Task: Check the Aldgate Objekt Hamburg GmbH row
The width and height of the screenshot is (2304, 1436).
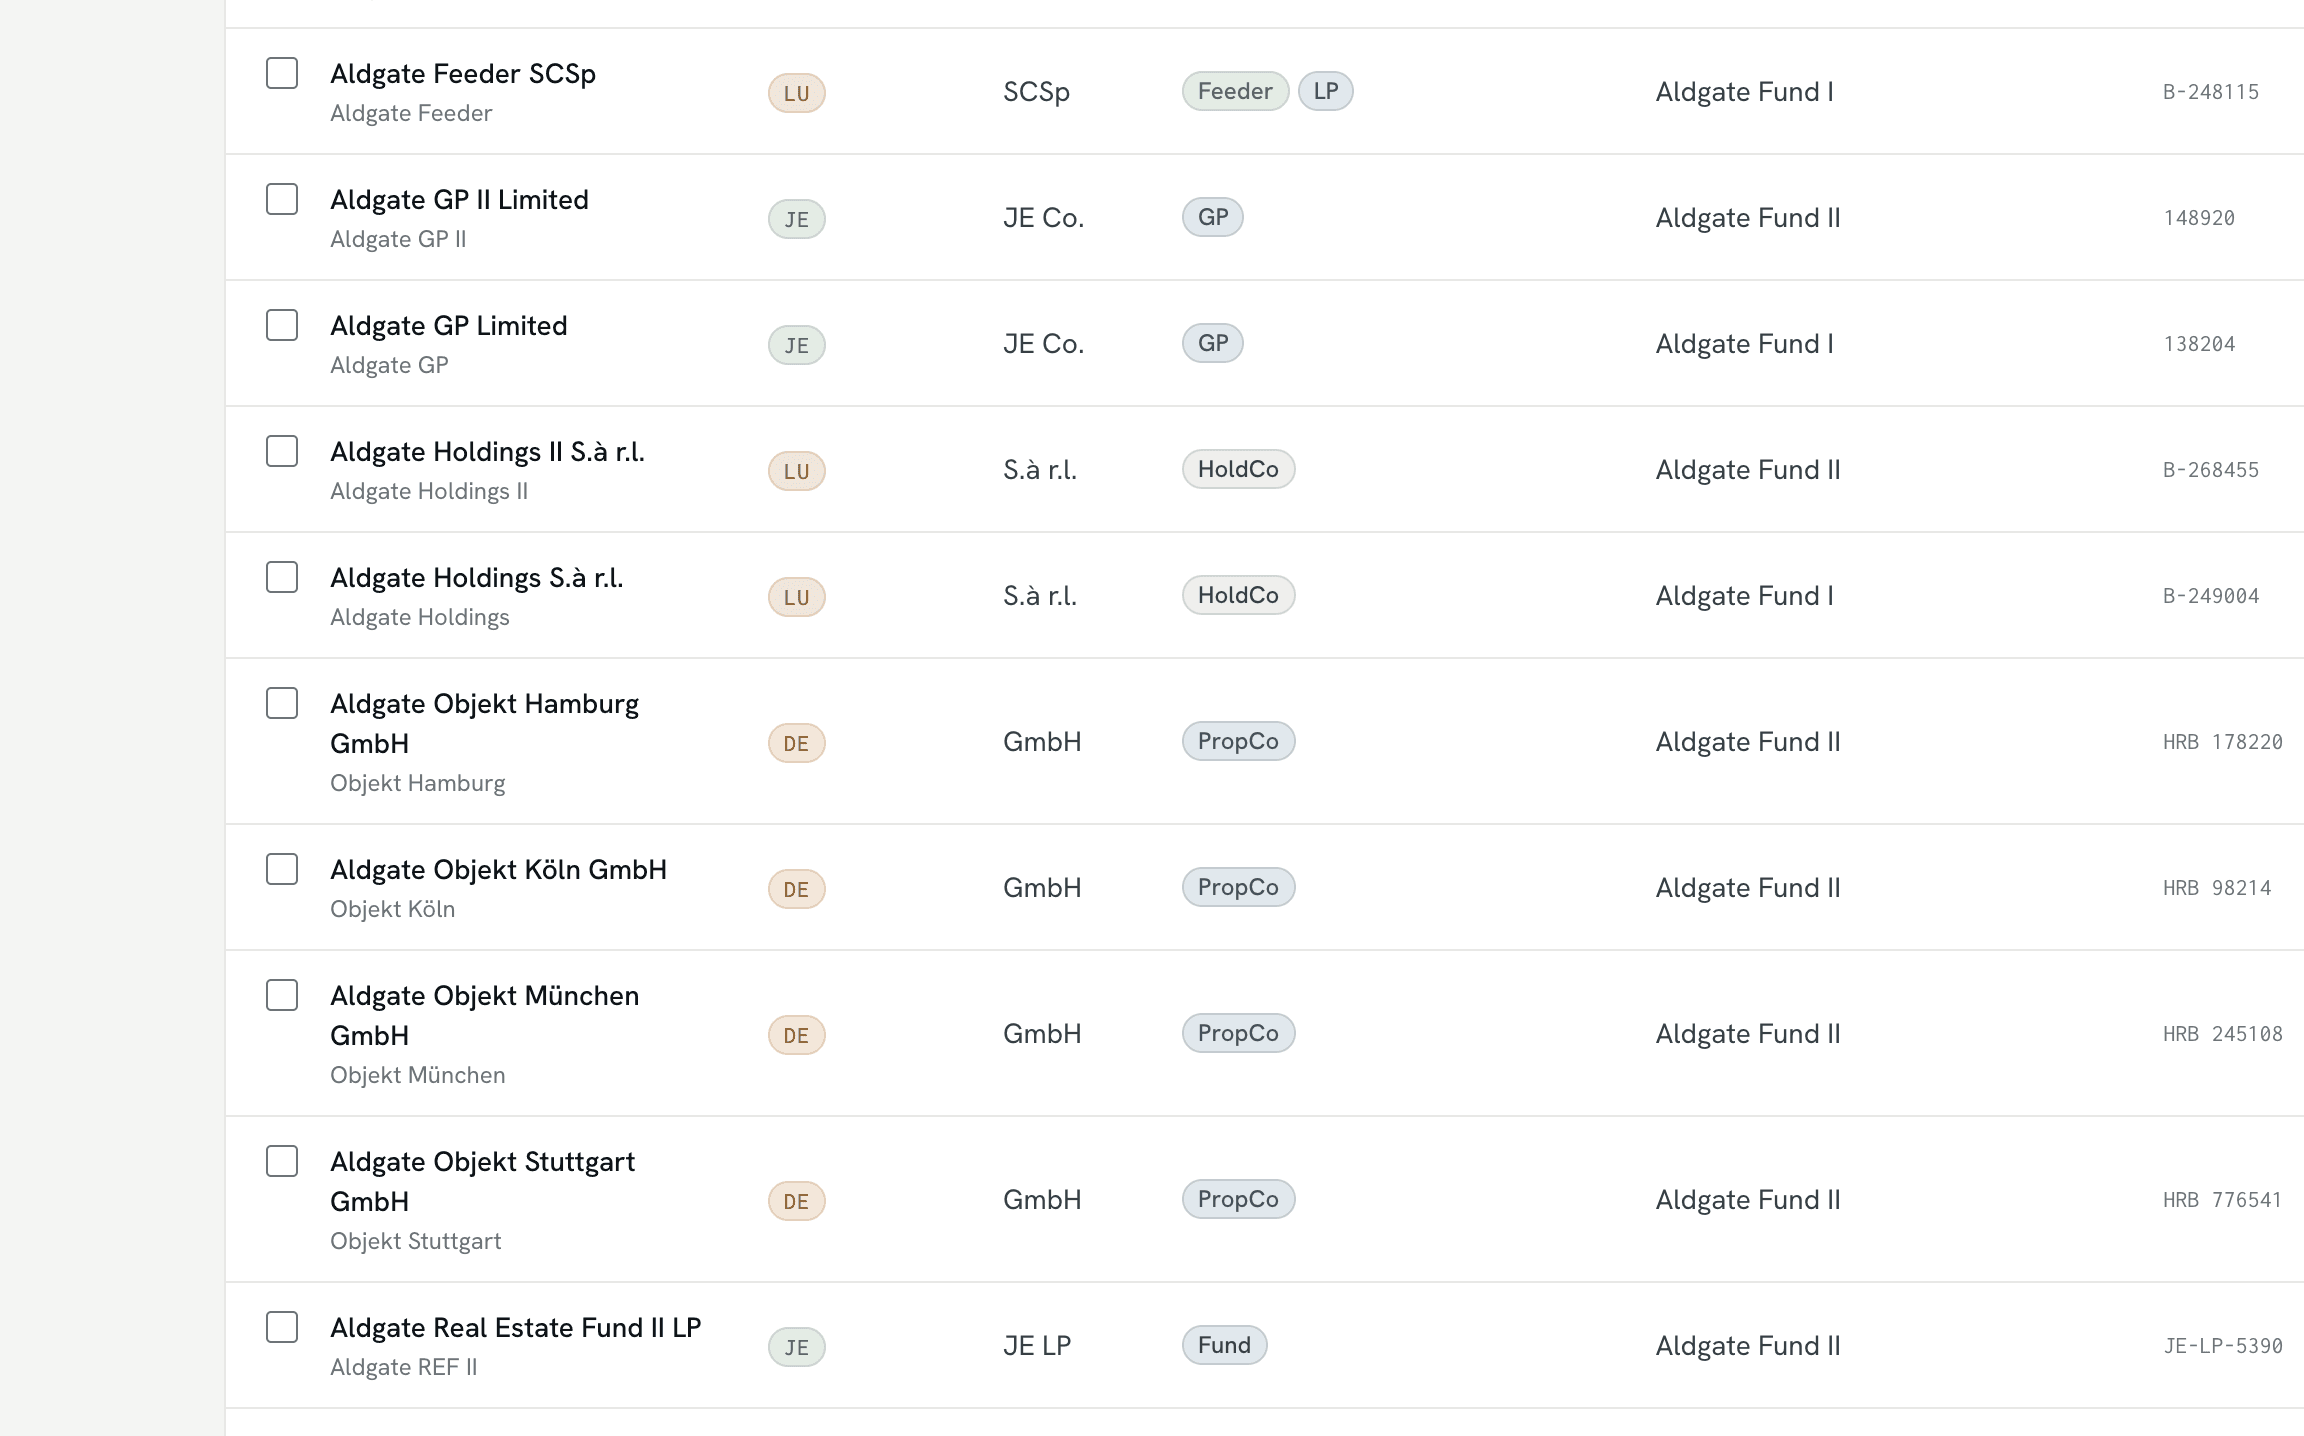Action: tap(282, 703)
